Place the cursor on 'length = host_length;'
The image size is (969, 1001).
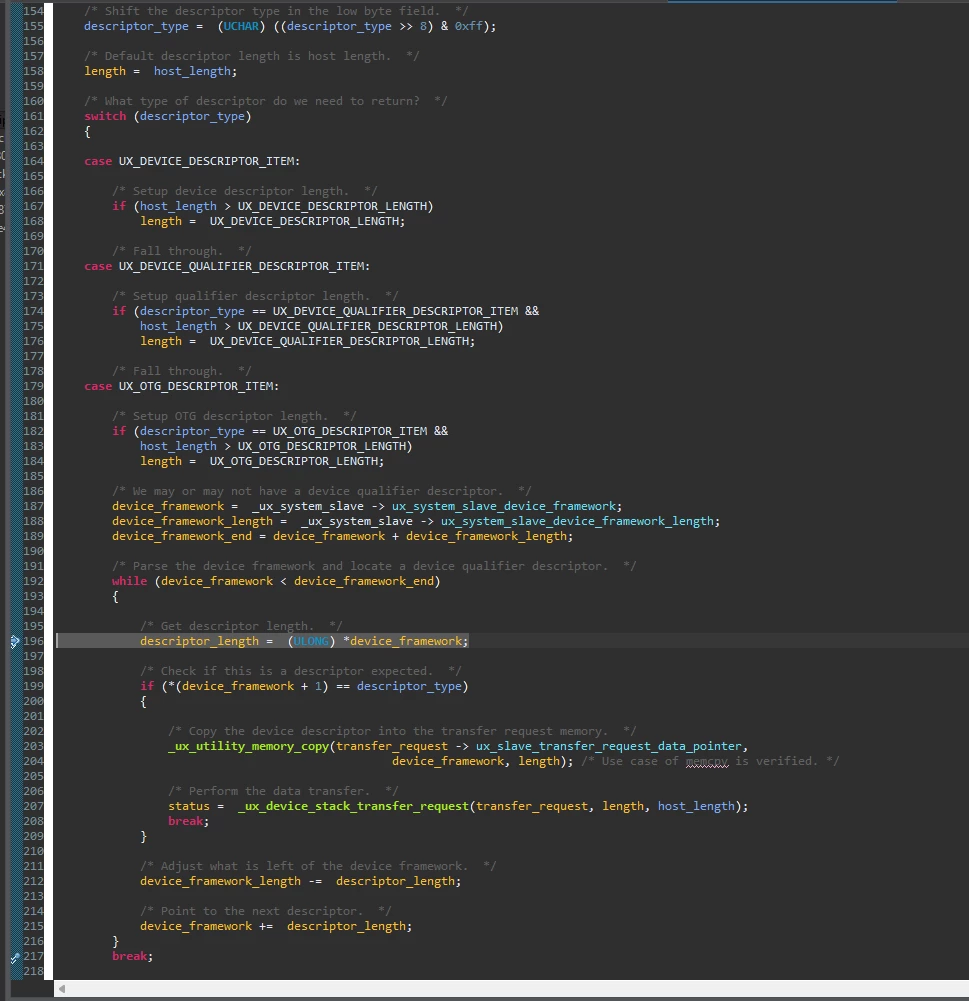click(x=160, y=72)
